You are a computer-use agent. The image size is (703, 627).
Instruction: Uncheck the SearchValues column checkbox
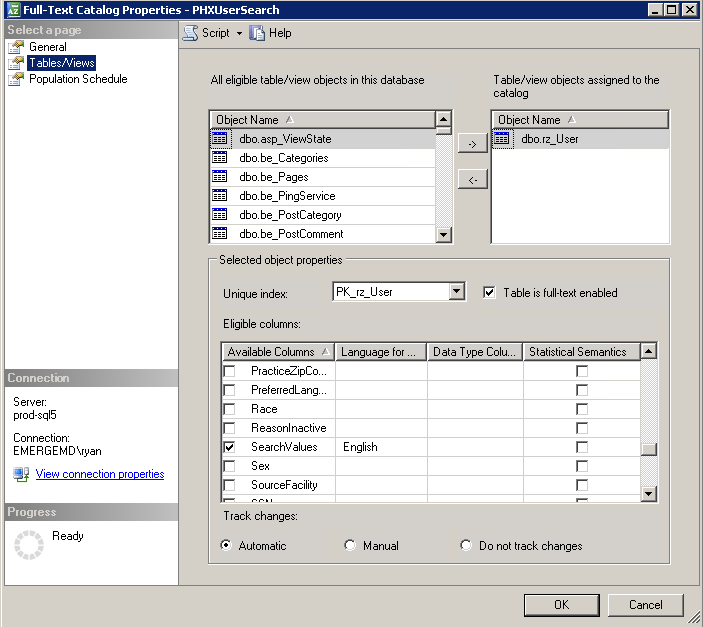click(x=229, y=447)
